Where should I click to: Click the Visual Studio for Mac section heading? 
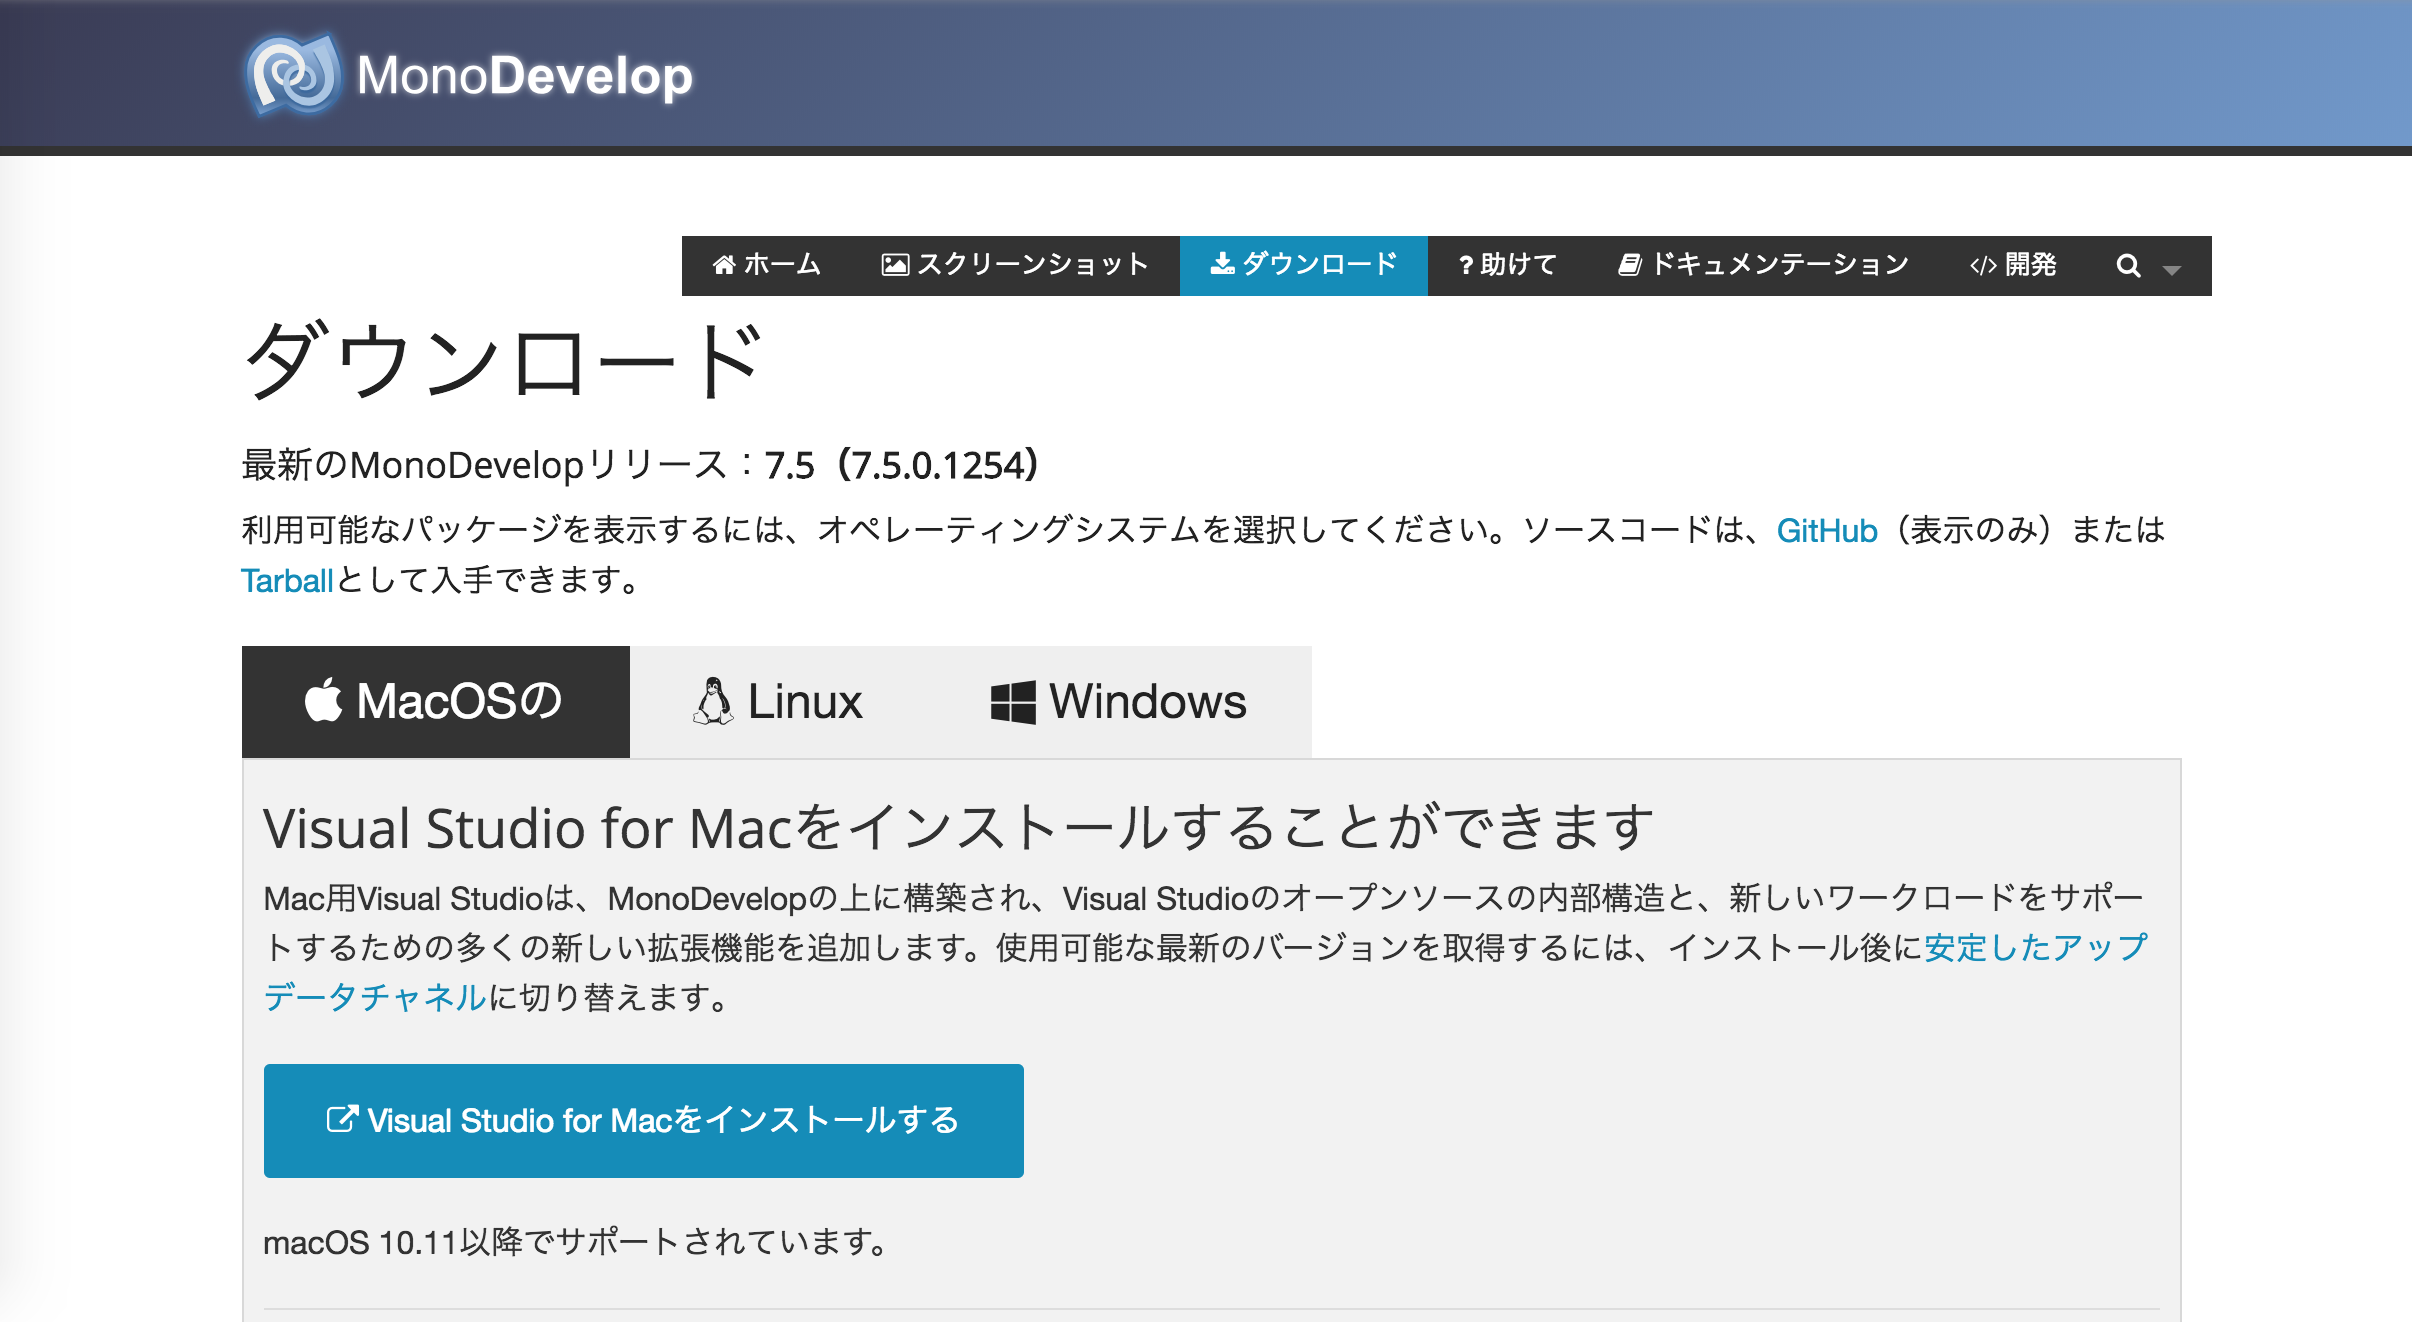click(x=958, y=828)
